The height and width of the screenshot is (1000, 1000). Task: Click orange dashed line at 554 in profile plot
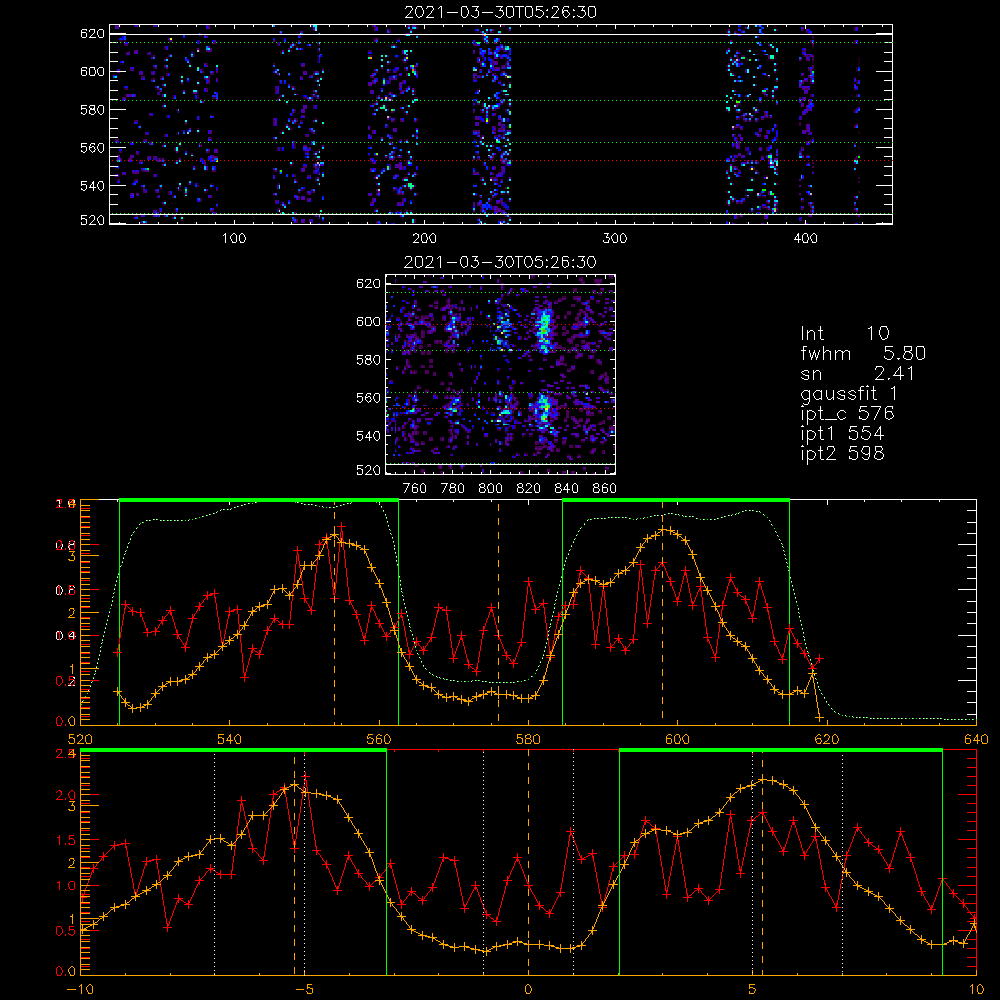[x=334, y=612]
